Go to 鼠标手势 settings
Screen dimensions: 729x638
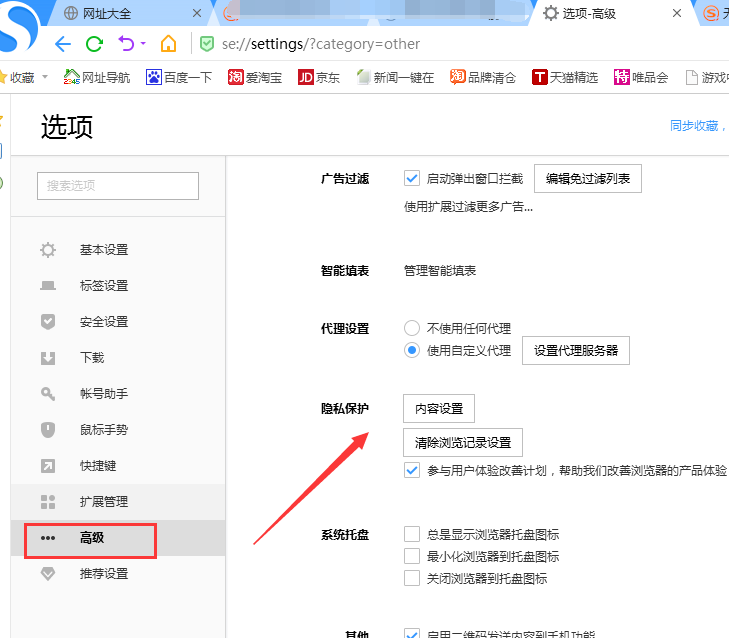103,430
